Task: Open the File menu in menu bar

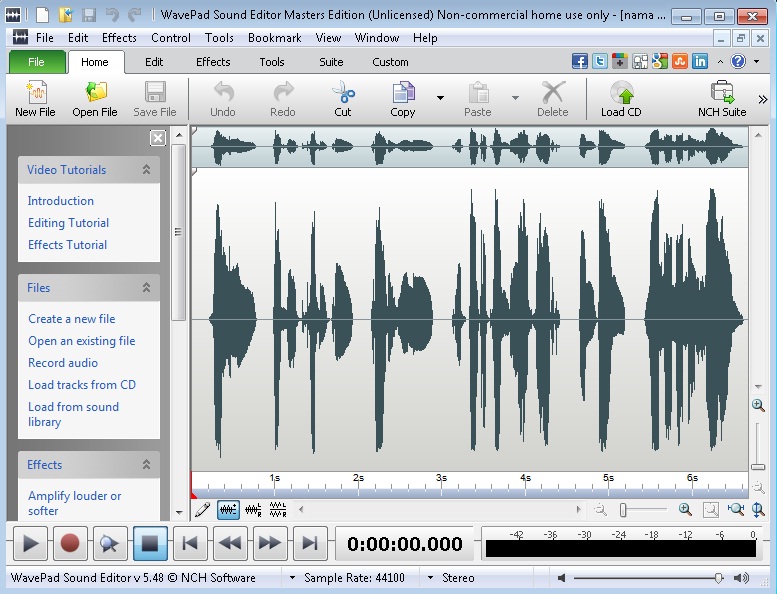Action: click(45, 38)
